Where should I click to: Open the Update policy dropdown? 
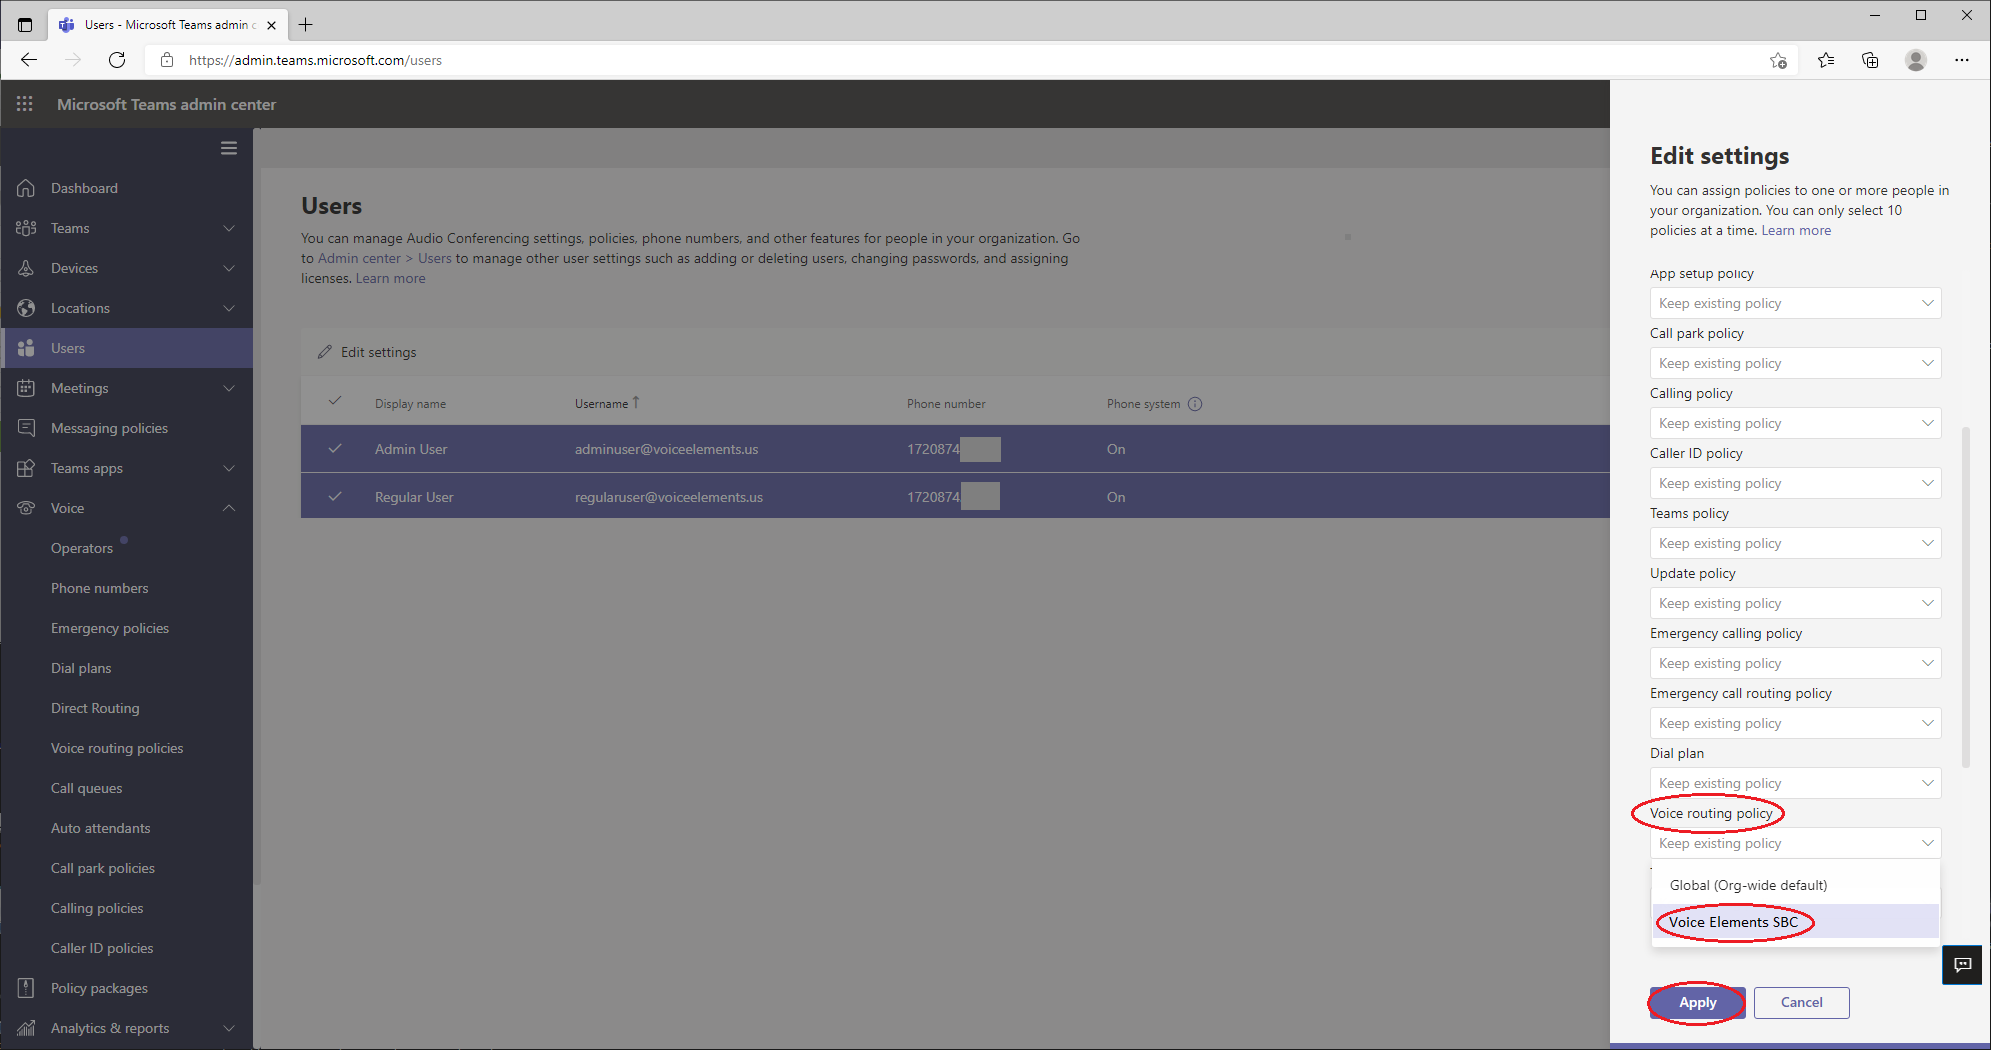[1795, 603]
